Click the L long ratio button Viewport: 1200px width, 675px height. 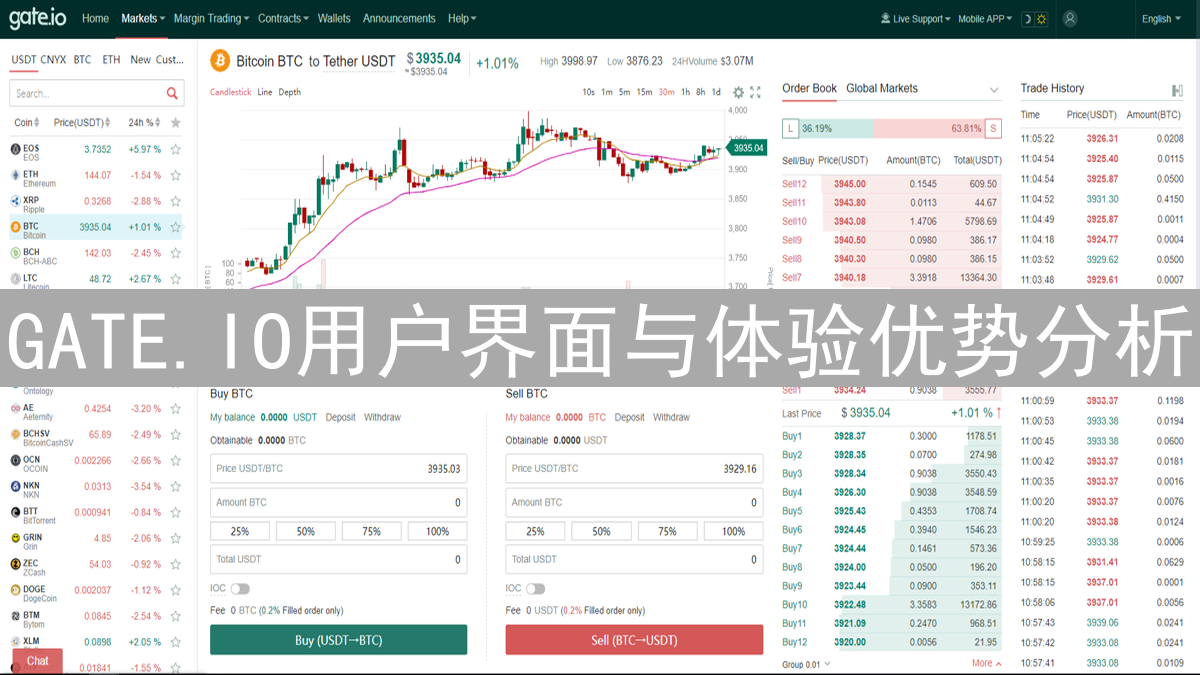(790, 128)
